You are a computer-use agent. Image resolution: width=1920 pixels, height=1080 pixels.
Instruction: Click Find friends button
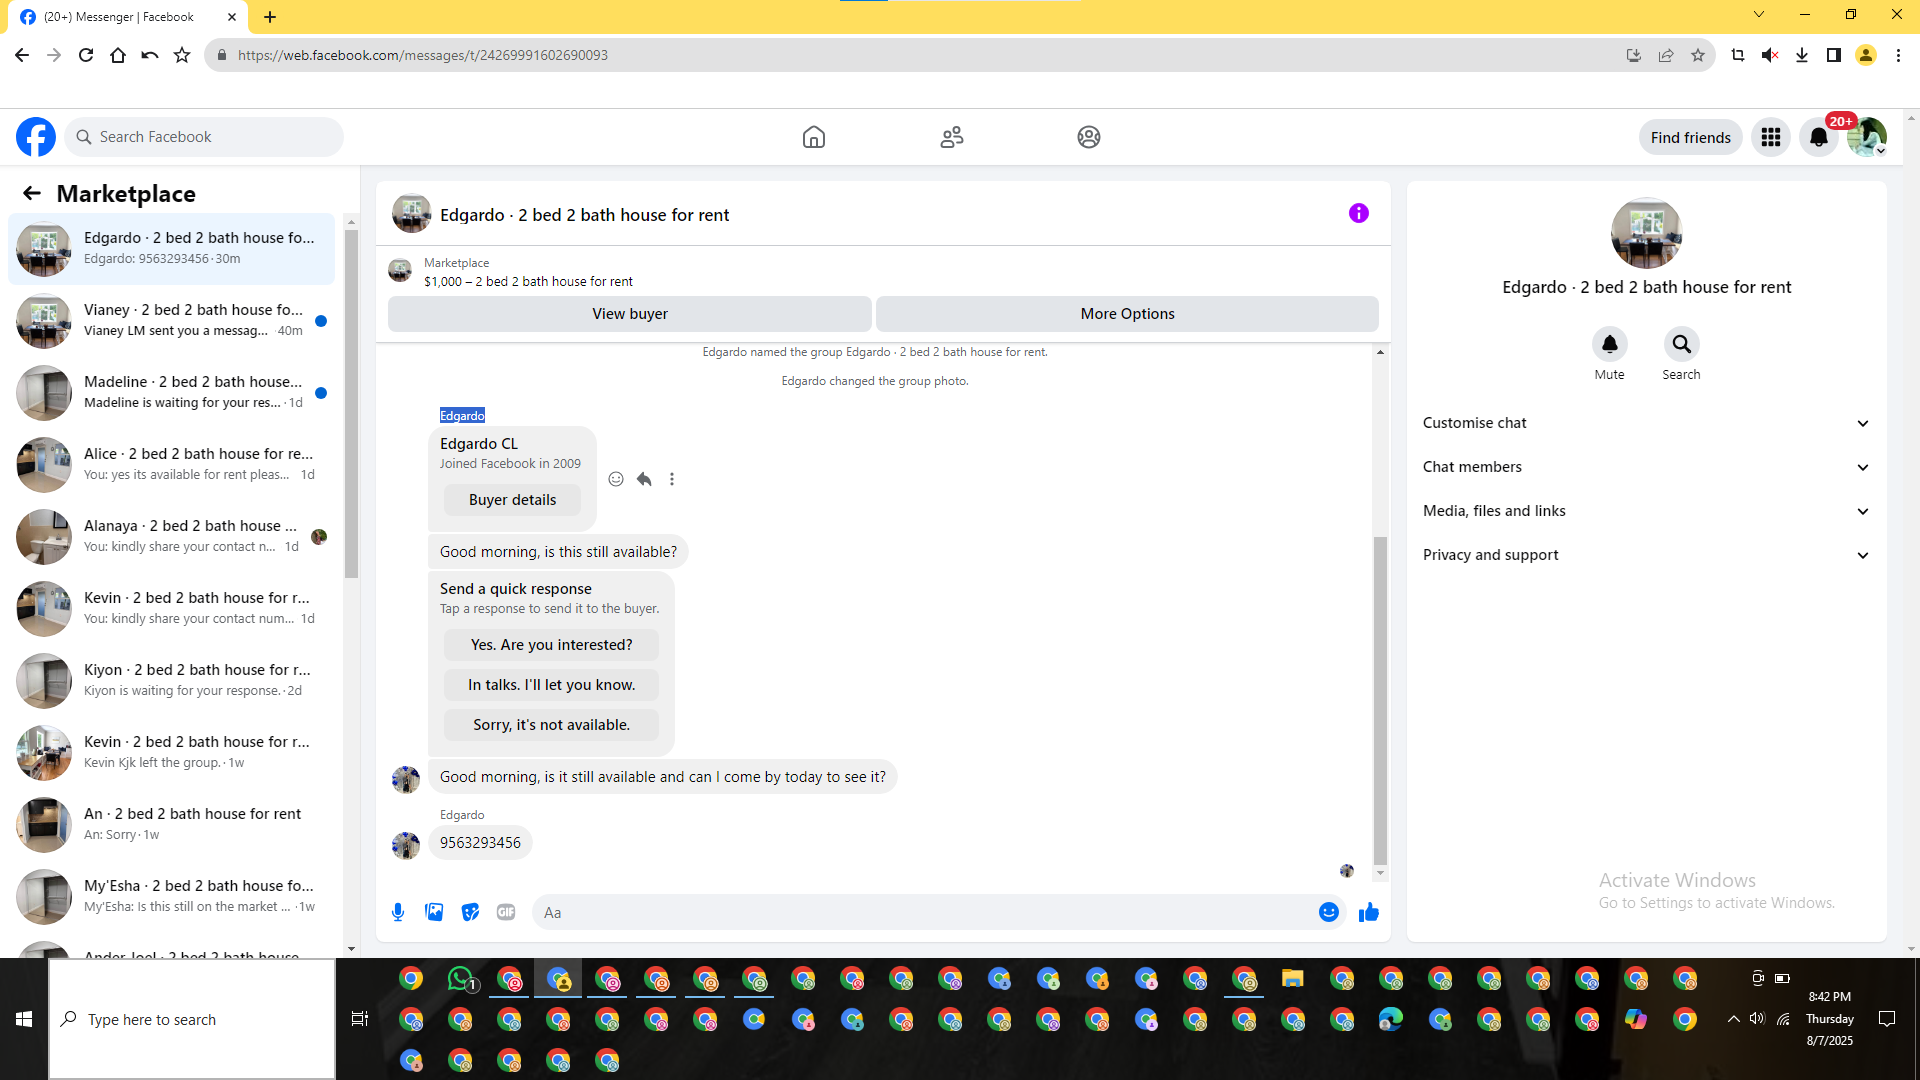(1691, 138)
